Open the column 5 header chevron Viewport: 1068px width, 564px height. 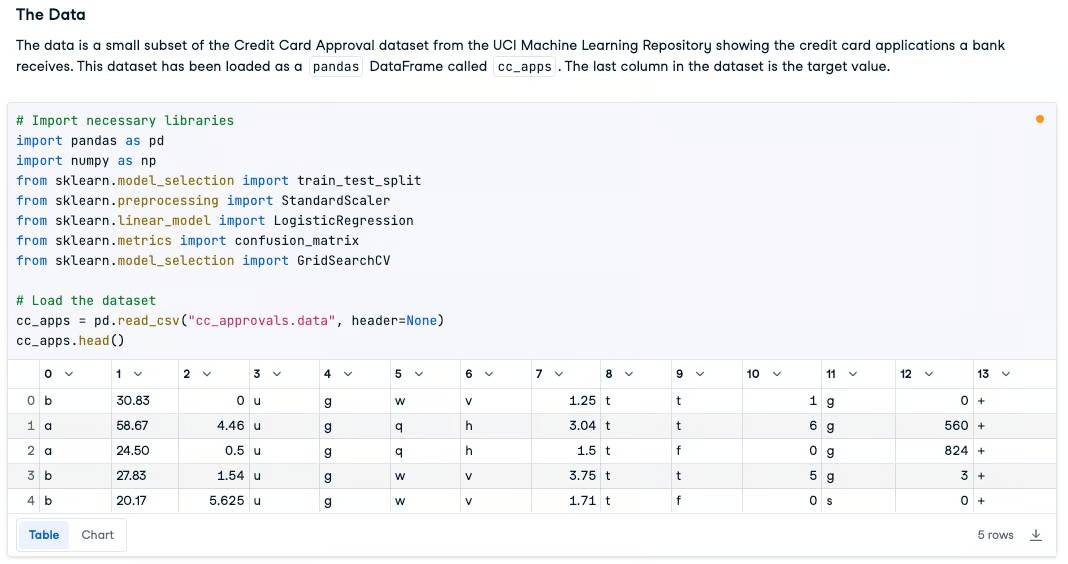click(418, 374)
